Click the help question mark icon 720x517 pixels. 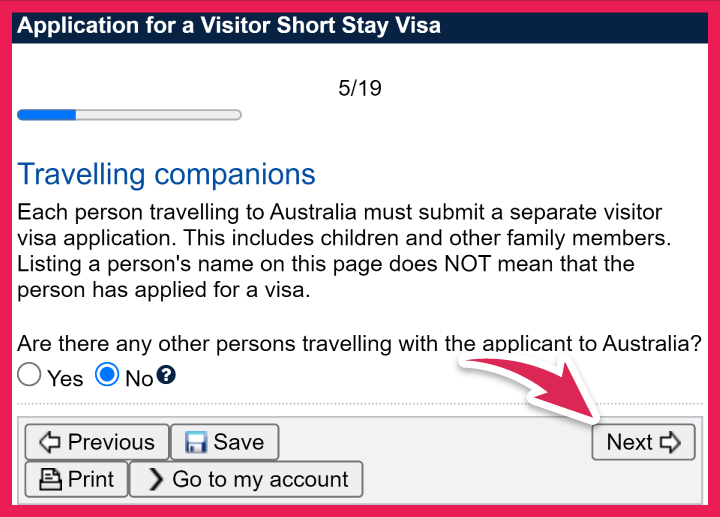click(167, 376)
